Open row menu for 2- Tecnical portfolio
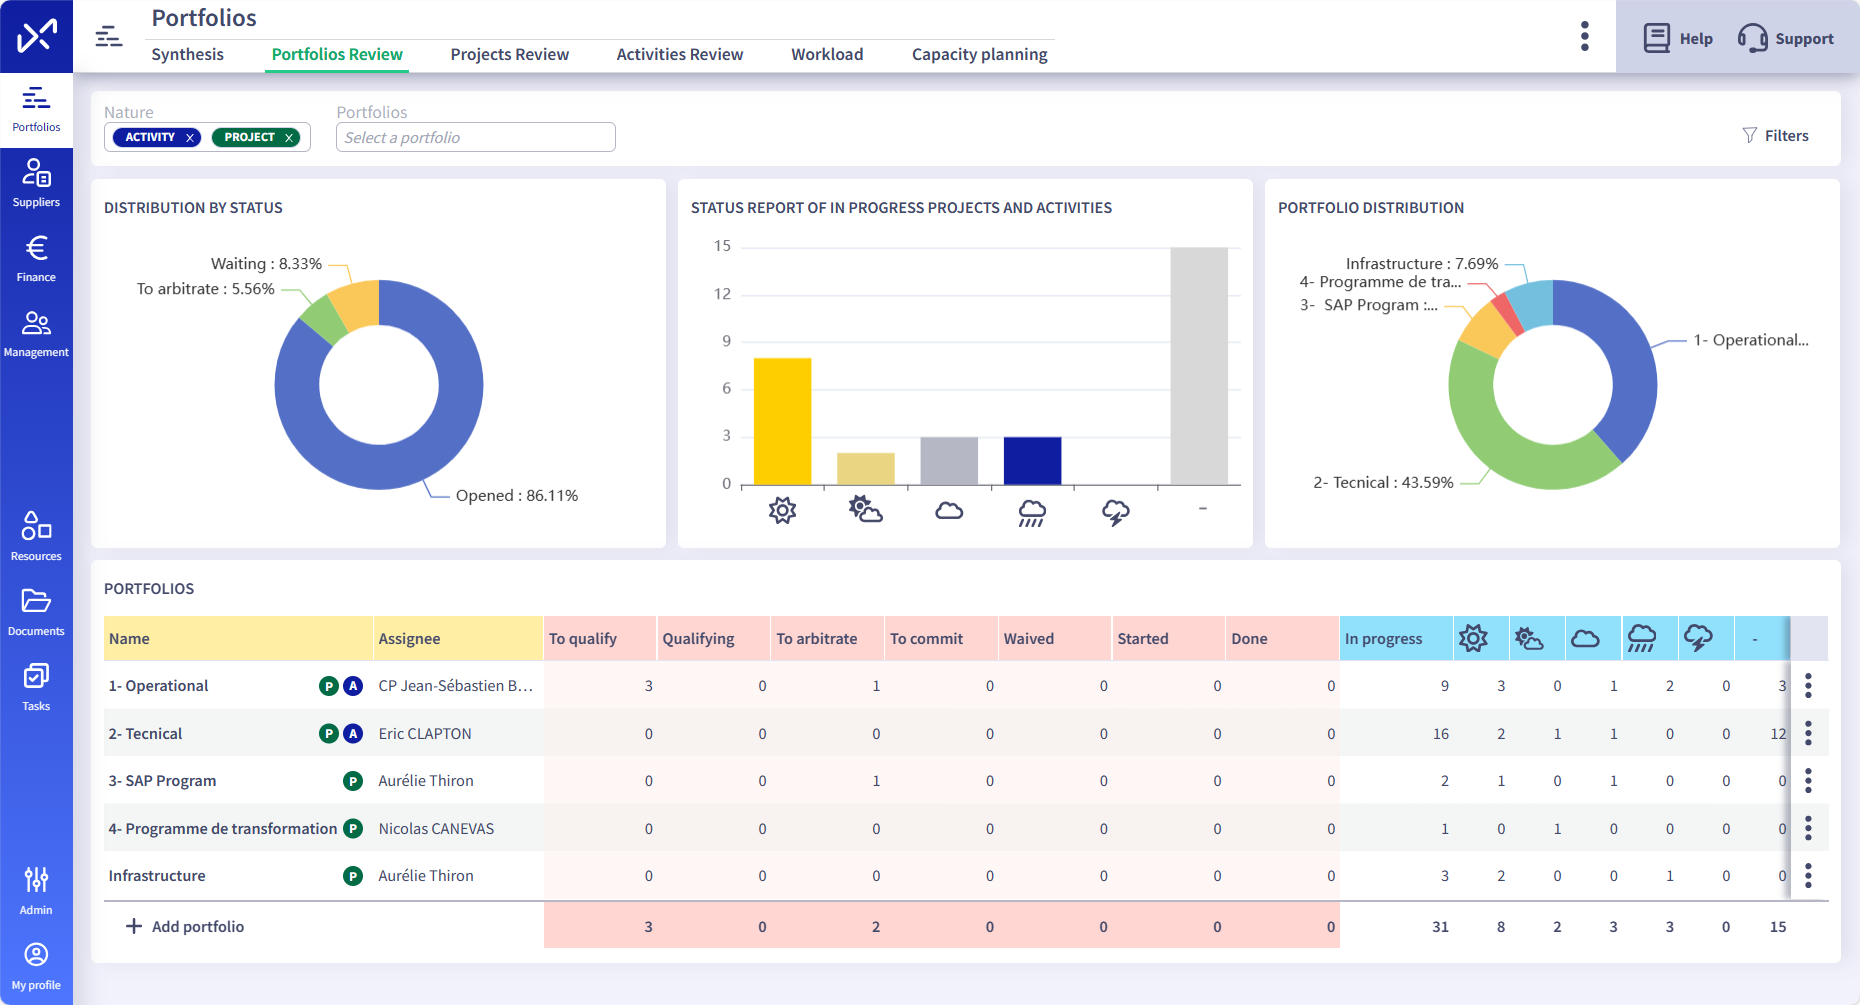1860x1005 pixels. (x=1808, y=734)
